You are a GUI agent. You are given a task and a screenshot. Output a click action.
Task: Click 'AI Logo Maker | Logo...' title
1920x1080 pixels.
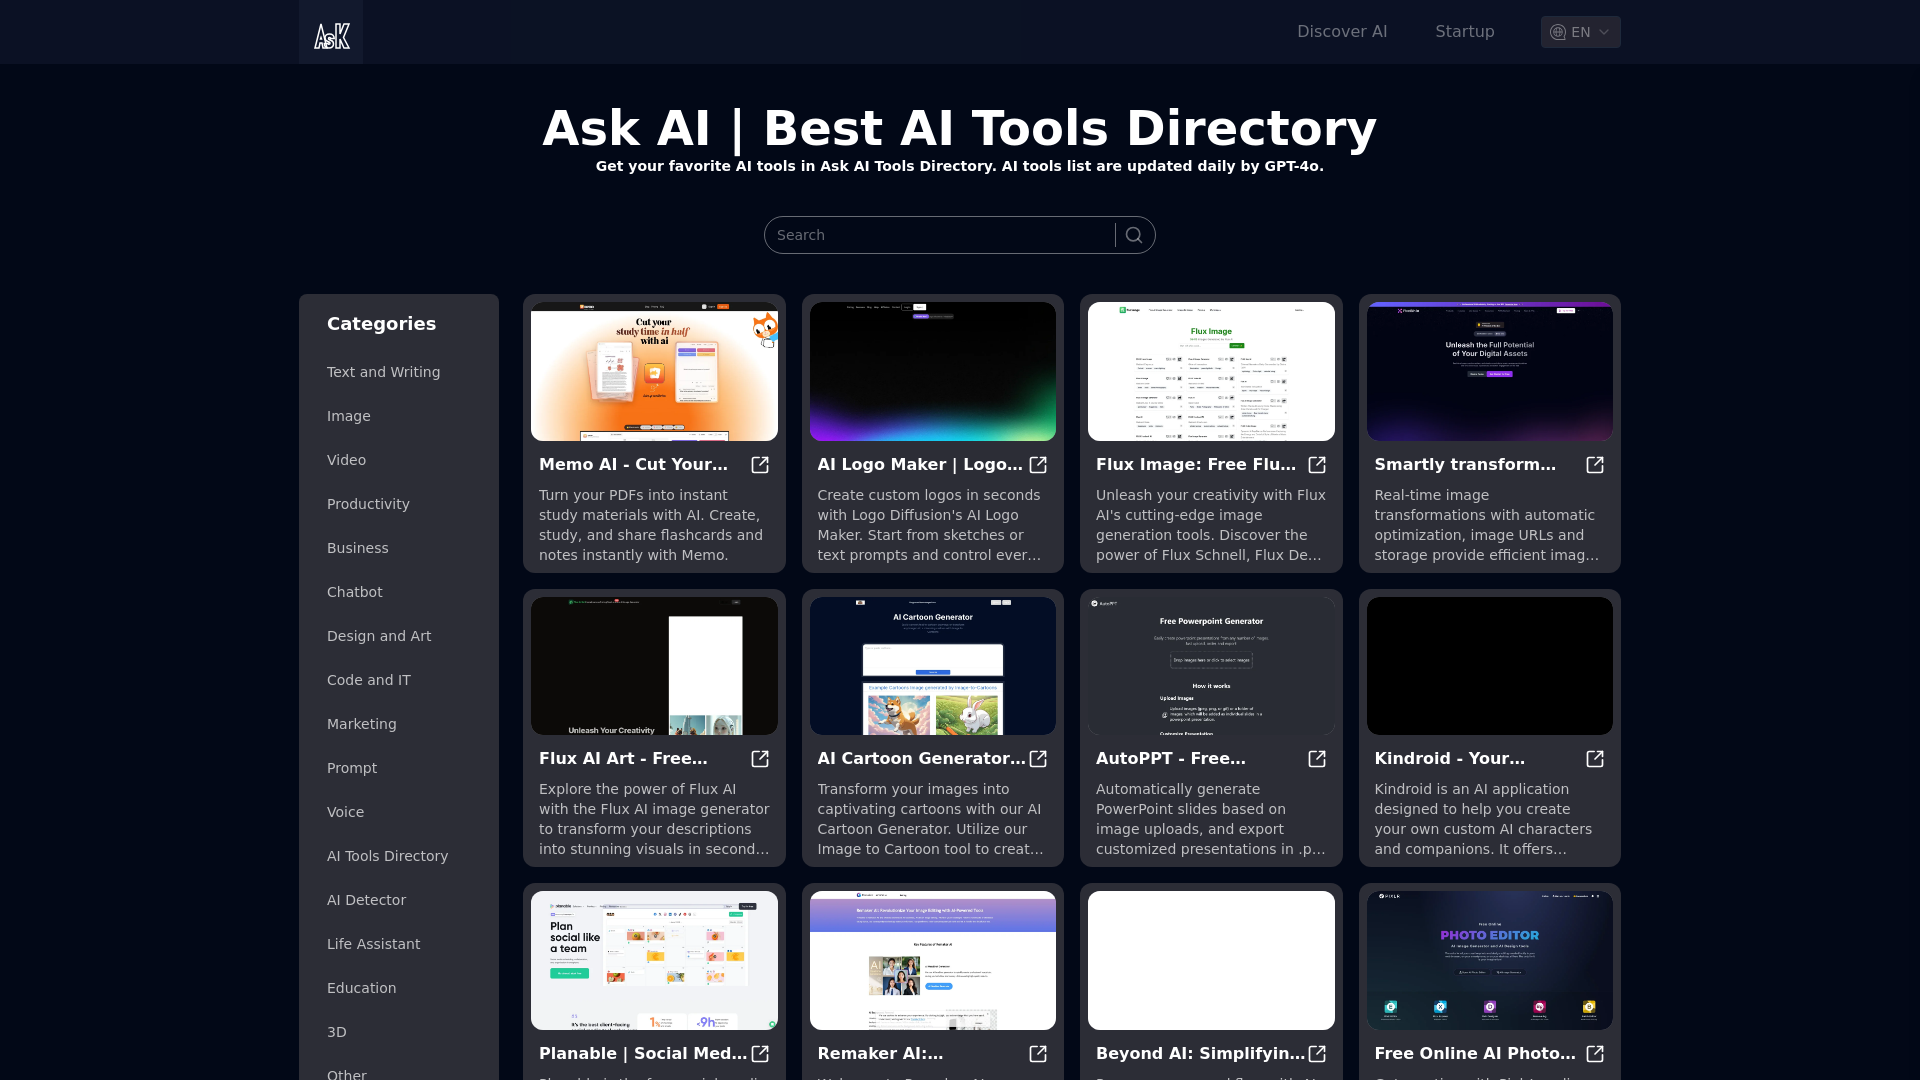pyautogui.click(x=920, y=465)
